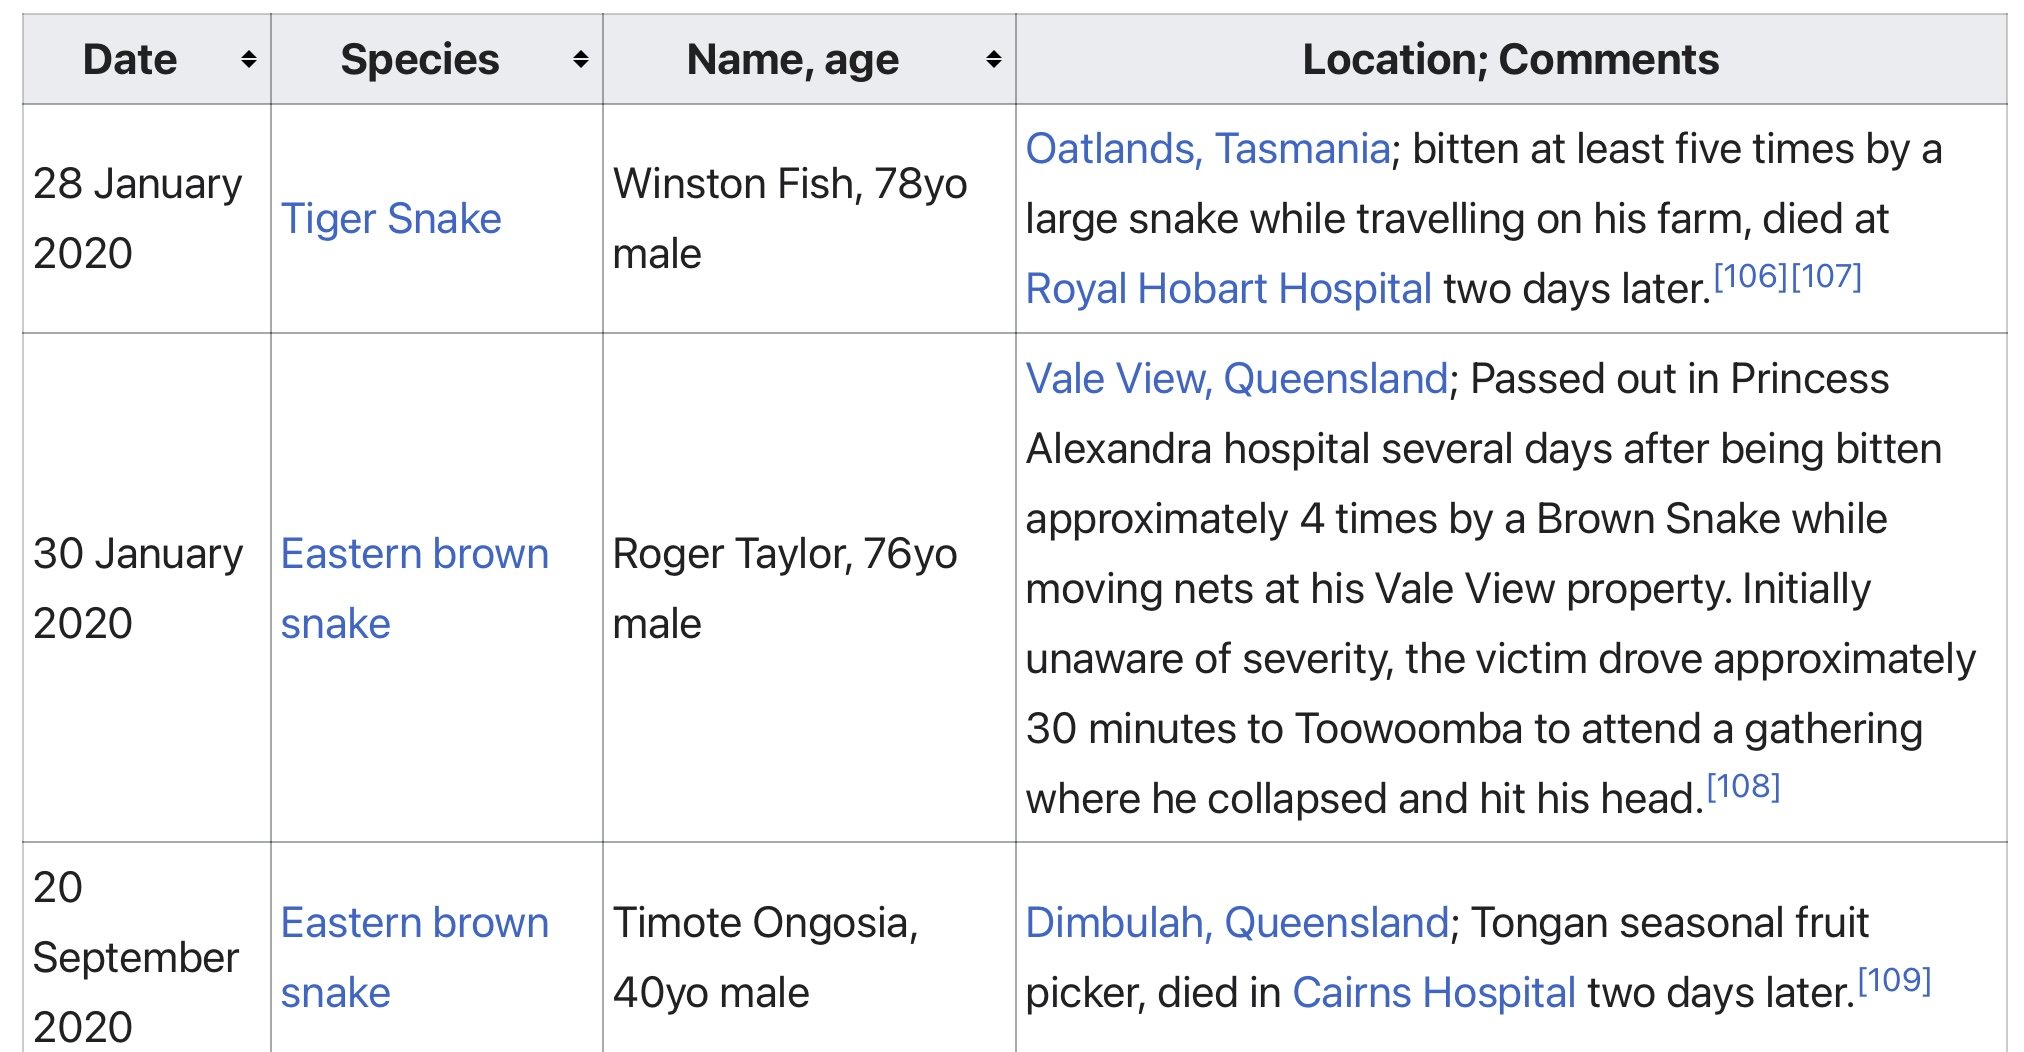Open the Tiger Snake species link
Viewport: 2024px width, 1052px height.
pos(391,219)
